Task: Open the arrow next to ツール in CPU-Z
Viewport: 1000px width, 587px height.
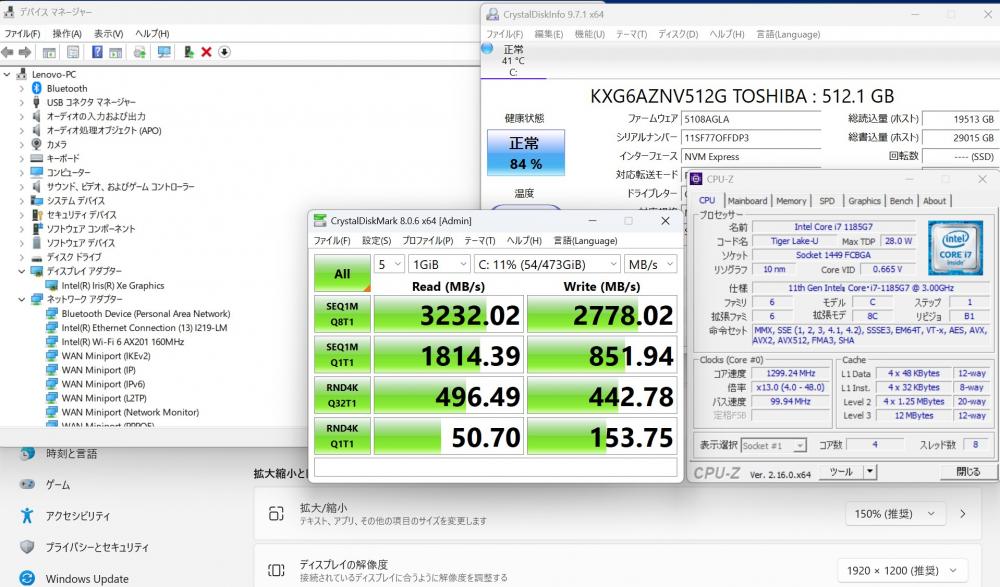Action: coord(869,472)
